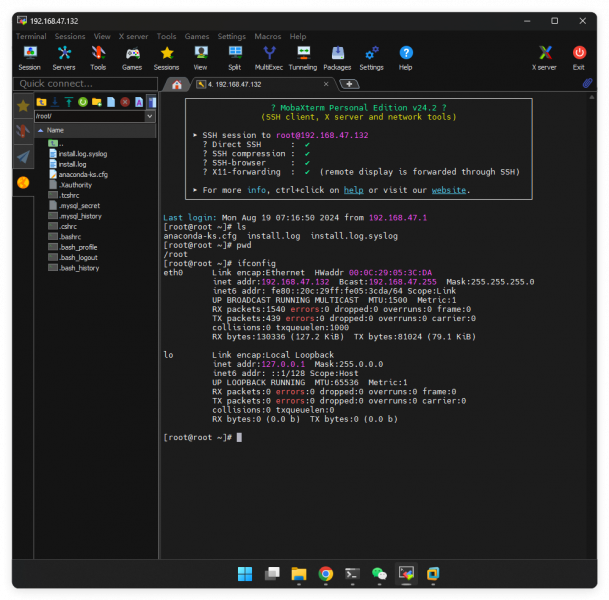Open the Tools menu in menu bar
Viewport: 609px width, 600px height.
(167, 37)
